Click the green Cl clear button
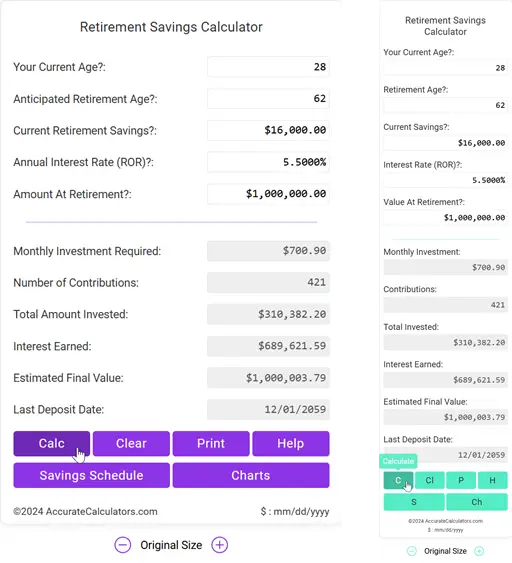 point(430,480)
